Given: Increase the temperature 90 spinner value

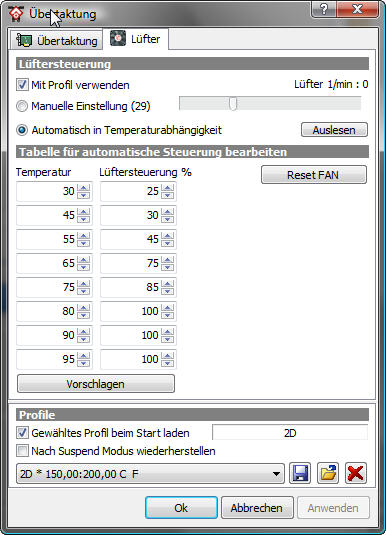Looking at the screenshot, I should point(84,331).
